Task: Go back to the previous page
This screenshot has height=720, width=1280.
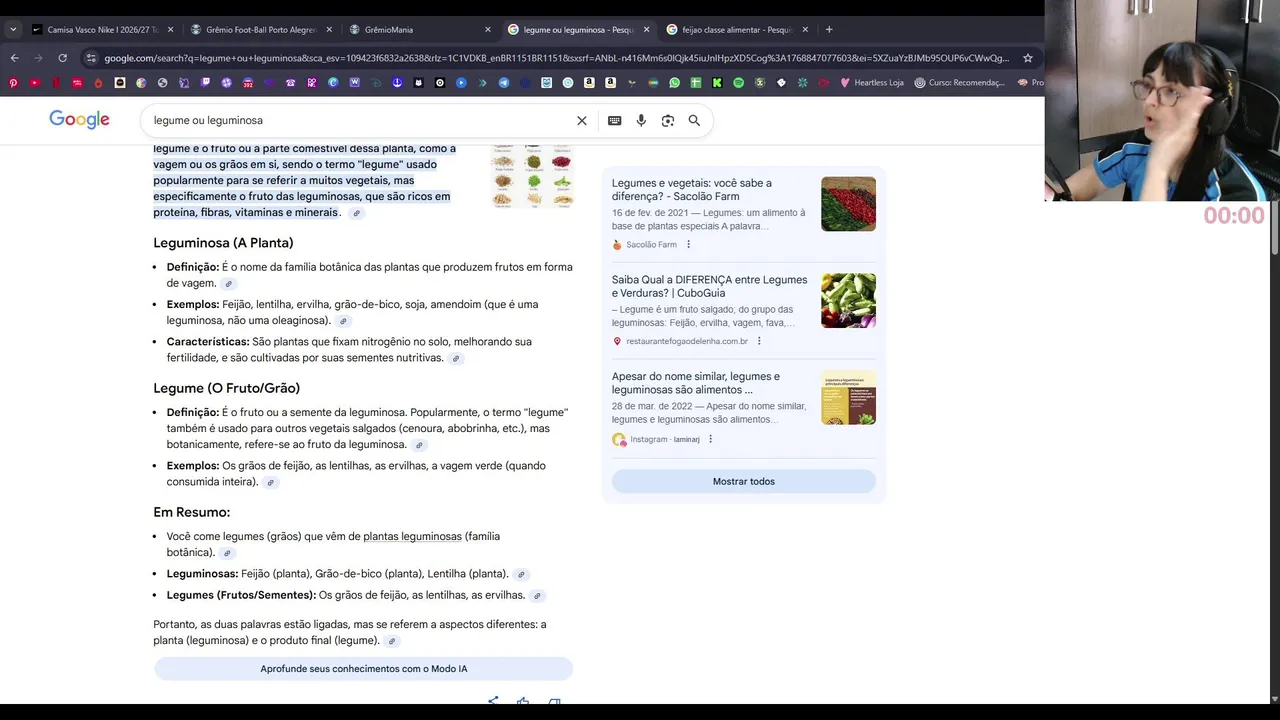Action: coord(14,58)
